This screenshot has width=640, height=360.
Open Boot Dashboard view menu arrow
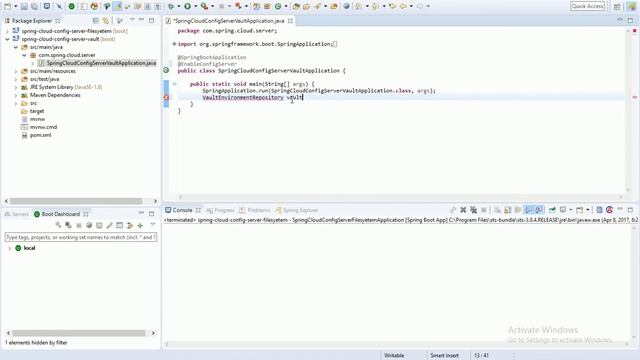pyautogui.click(x=153, y=225)
